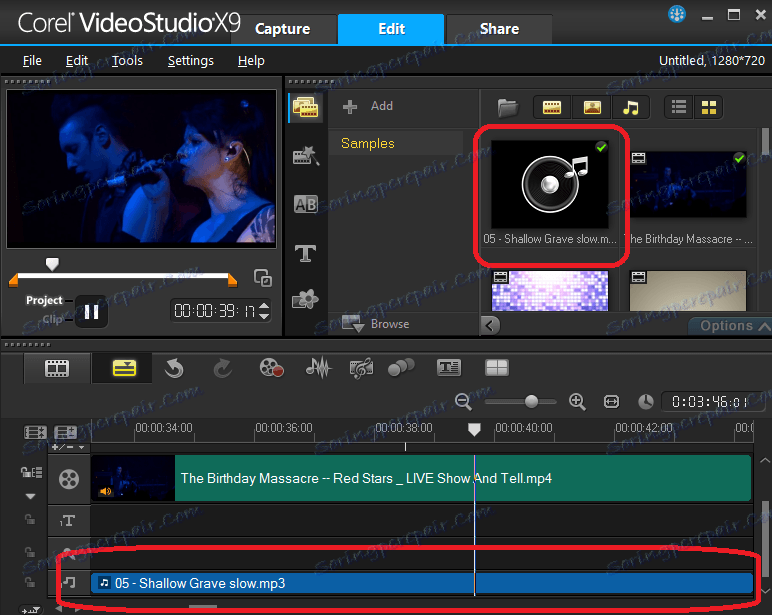
Task: Adjust the timeline zoom slider knob
Action: point(531,401)
